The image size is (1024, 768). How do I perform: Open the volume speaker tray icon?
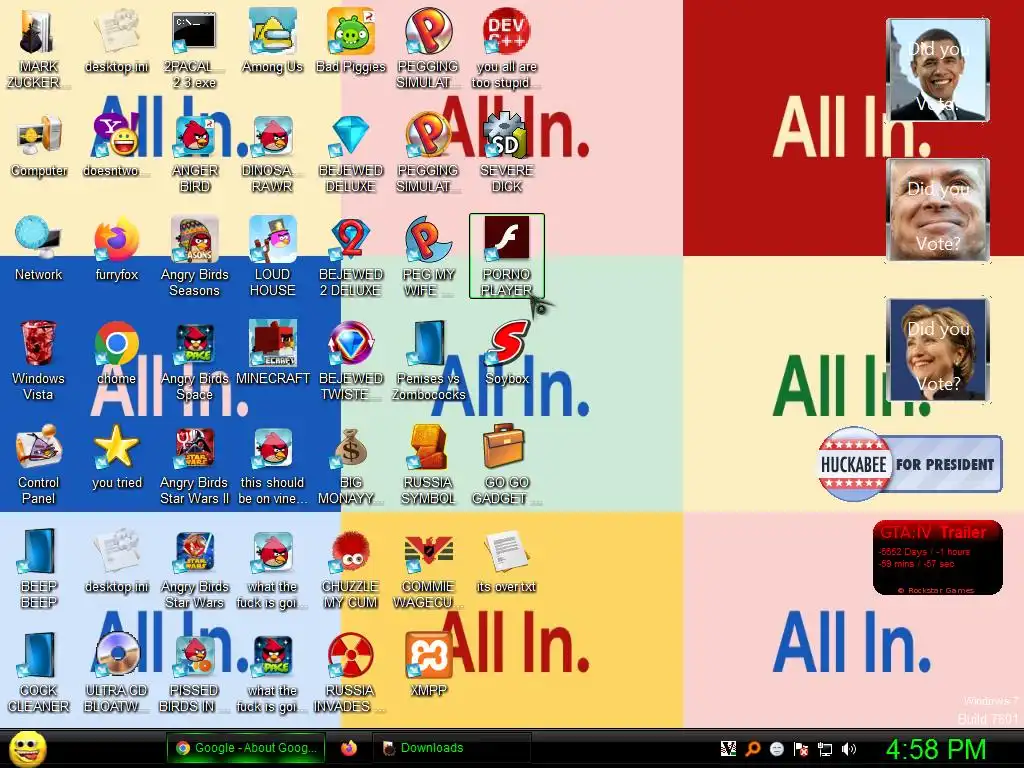[849, 749]
